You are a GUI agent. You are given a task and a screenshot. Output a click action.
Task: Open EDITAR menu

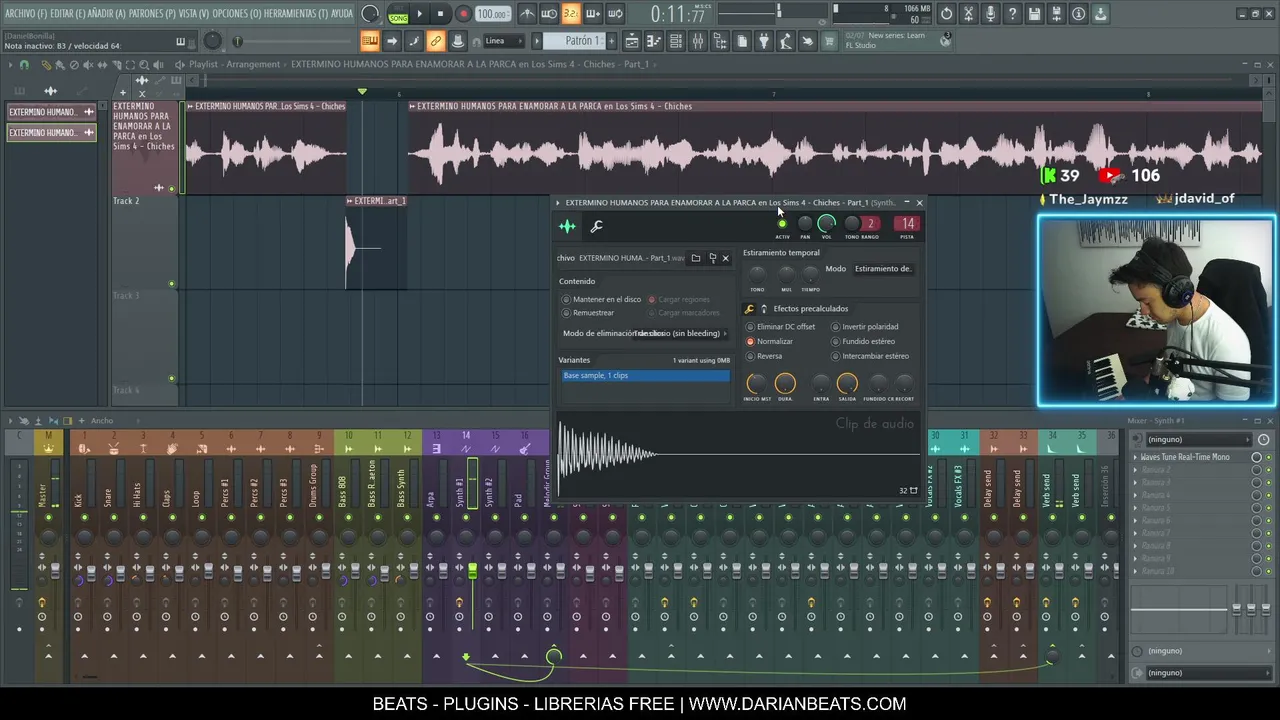(x=67, y=14)
